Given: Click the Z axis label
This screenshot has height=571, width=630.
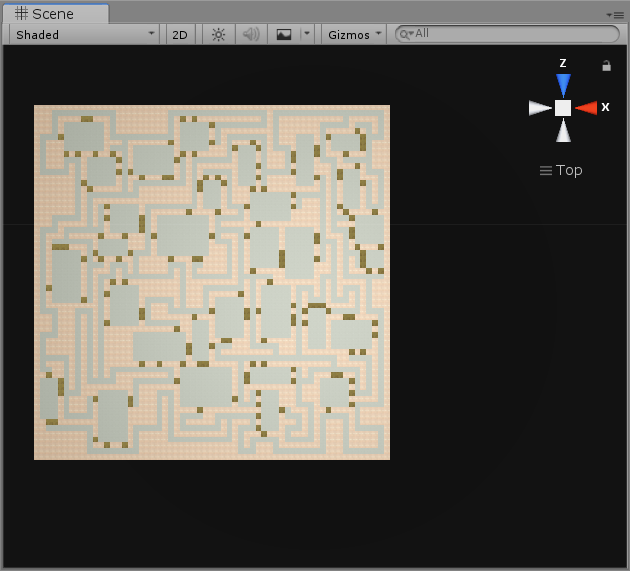Looking at the screenshot, I should click(563, 63).
